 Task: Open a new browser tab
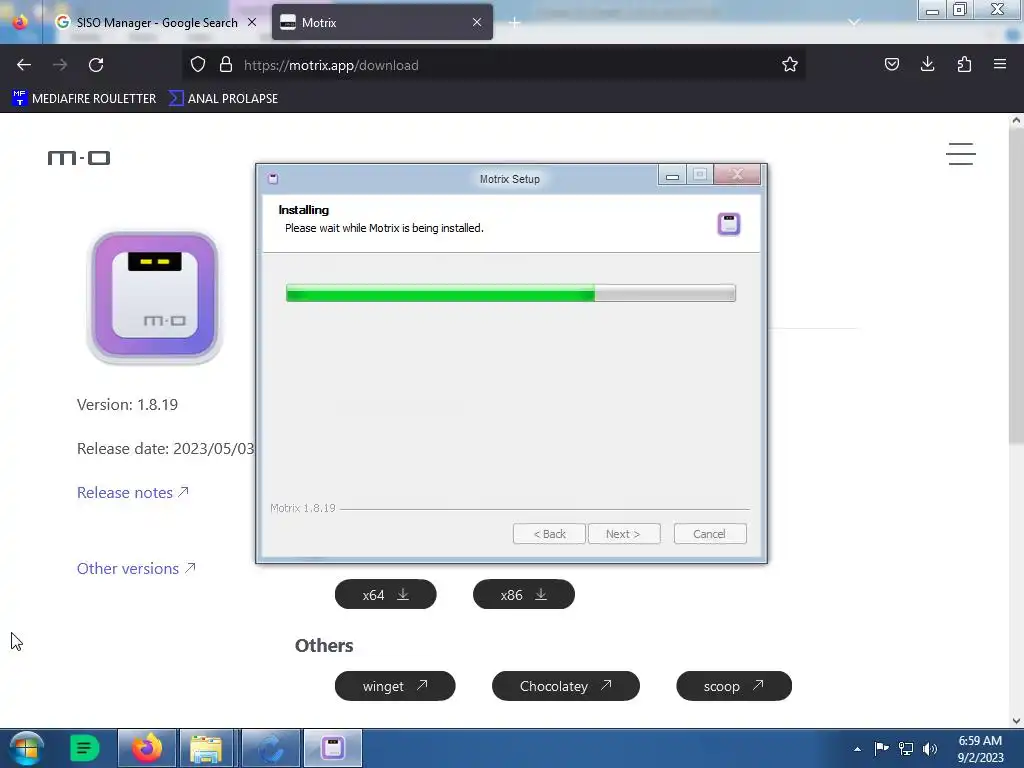coord(515,23)
